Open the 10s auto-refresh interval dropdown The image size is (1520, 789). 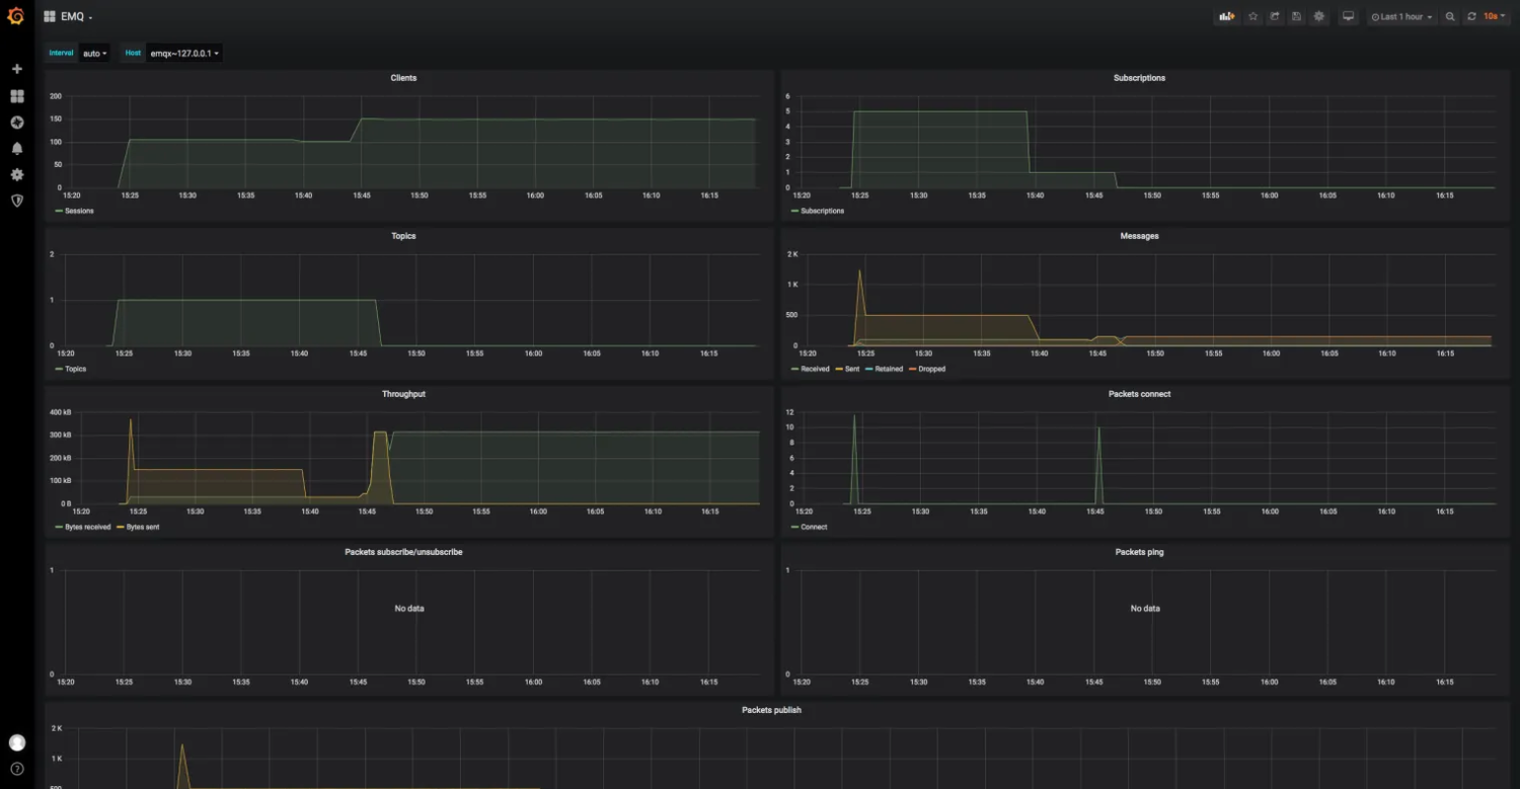pyautogui.click(x=1494, y=17)
